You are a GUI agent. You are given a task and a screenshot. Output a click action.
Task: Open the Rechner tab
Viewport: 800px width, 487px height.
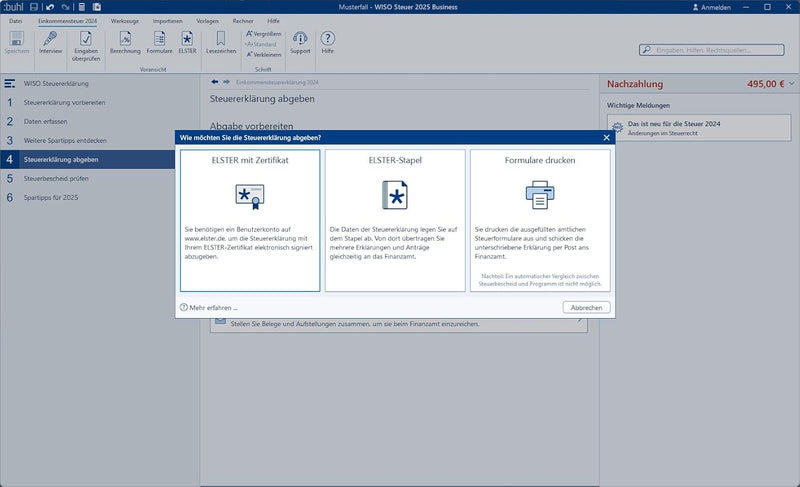click(243, 21)
